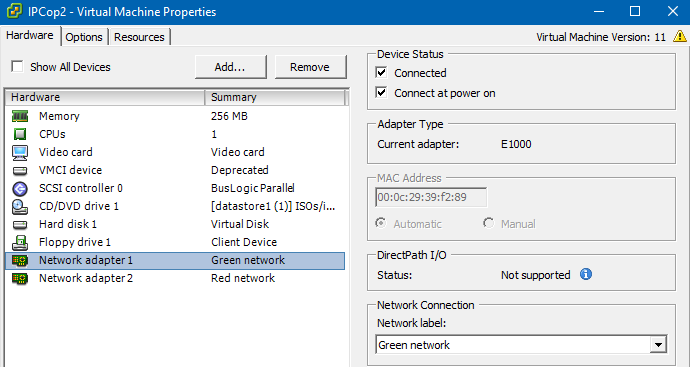This screenshot has height=367, width=690.
Task: Select the Video card hardware label
Action: click(x=66, y=152)
